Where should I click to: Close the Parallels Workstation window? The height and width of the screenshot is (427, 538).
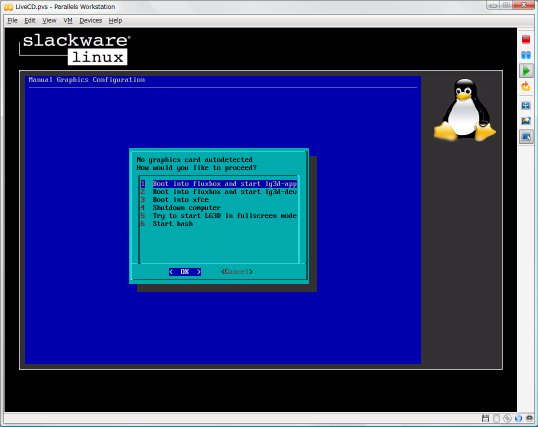tap(524, 5)
